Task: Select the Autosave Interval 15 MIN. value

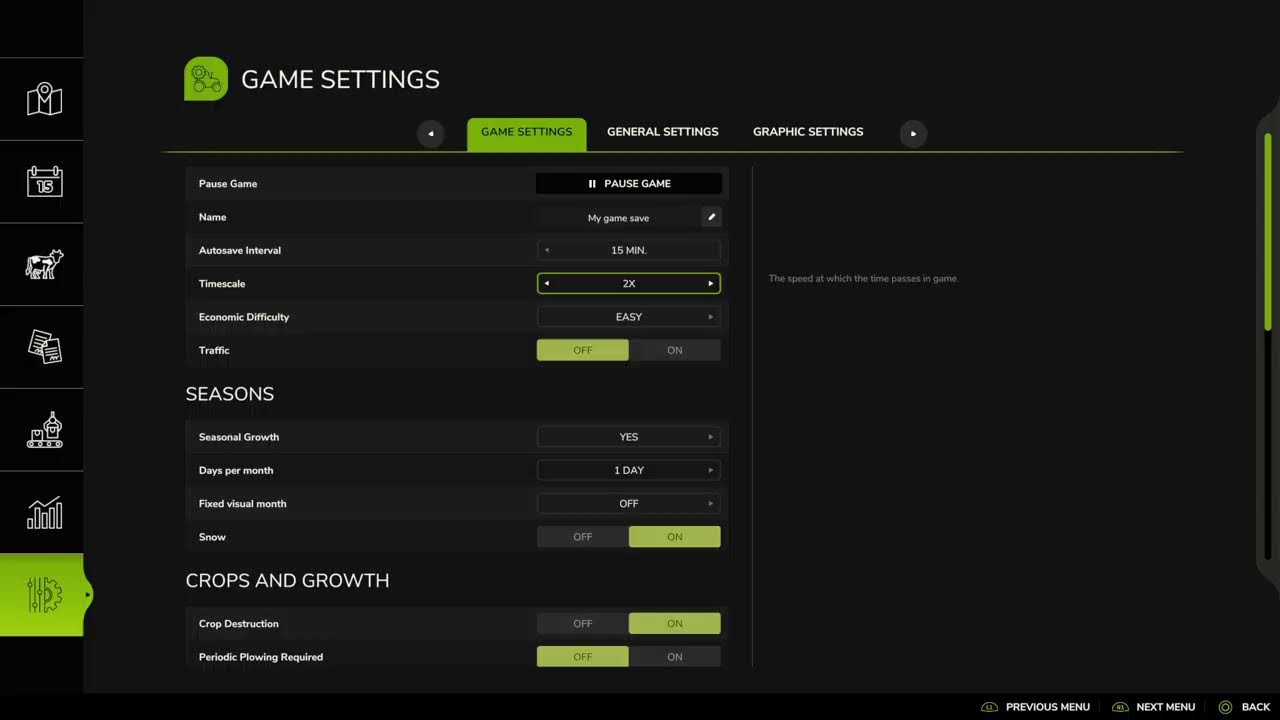Action: pos(629,250)
